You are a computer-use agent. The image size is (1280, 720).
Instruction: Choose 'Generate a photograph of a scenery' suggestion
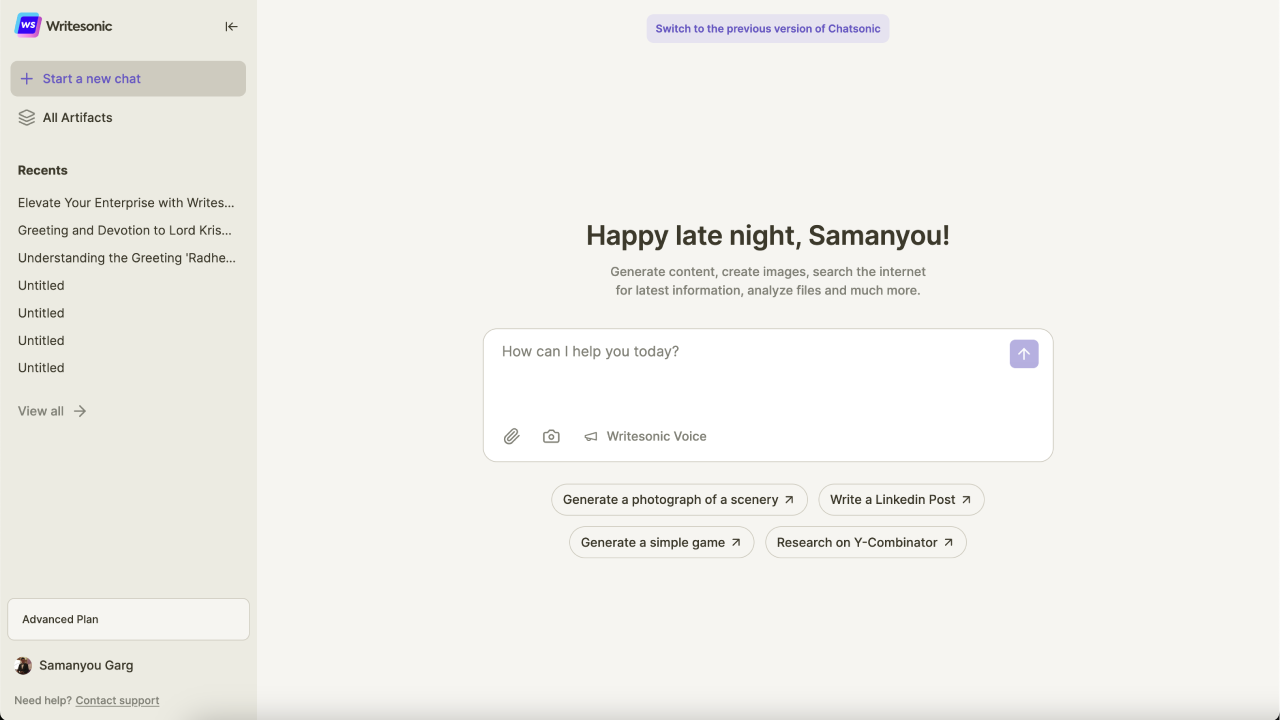(679, 500)
